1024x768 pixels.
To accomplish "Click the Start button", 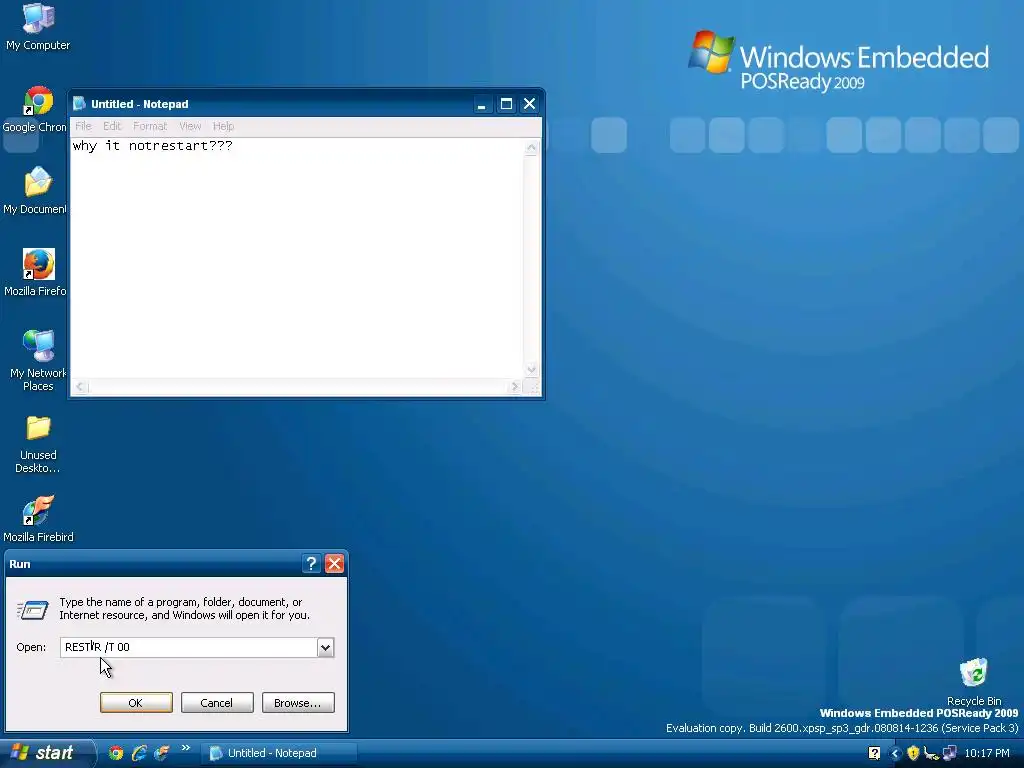I will pyautogui.click(x=46, y=753).
